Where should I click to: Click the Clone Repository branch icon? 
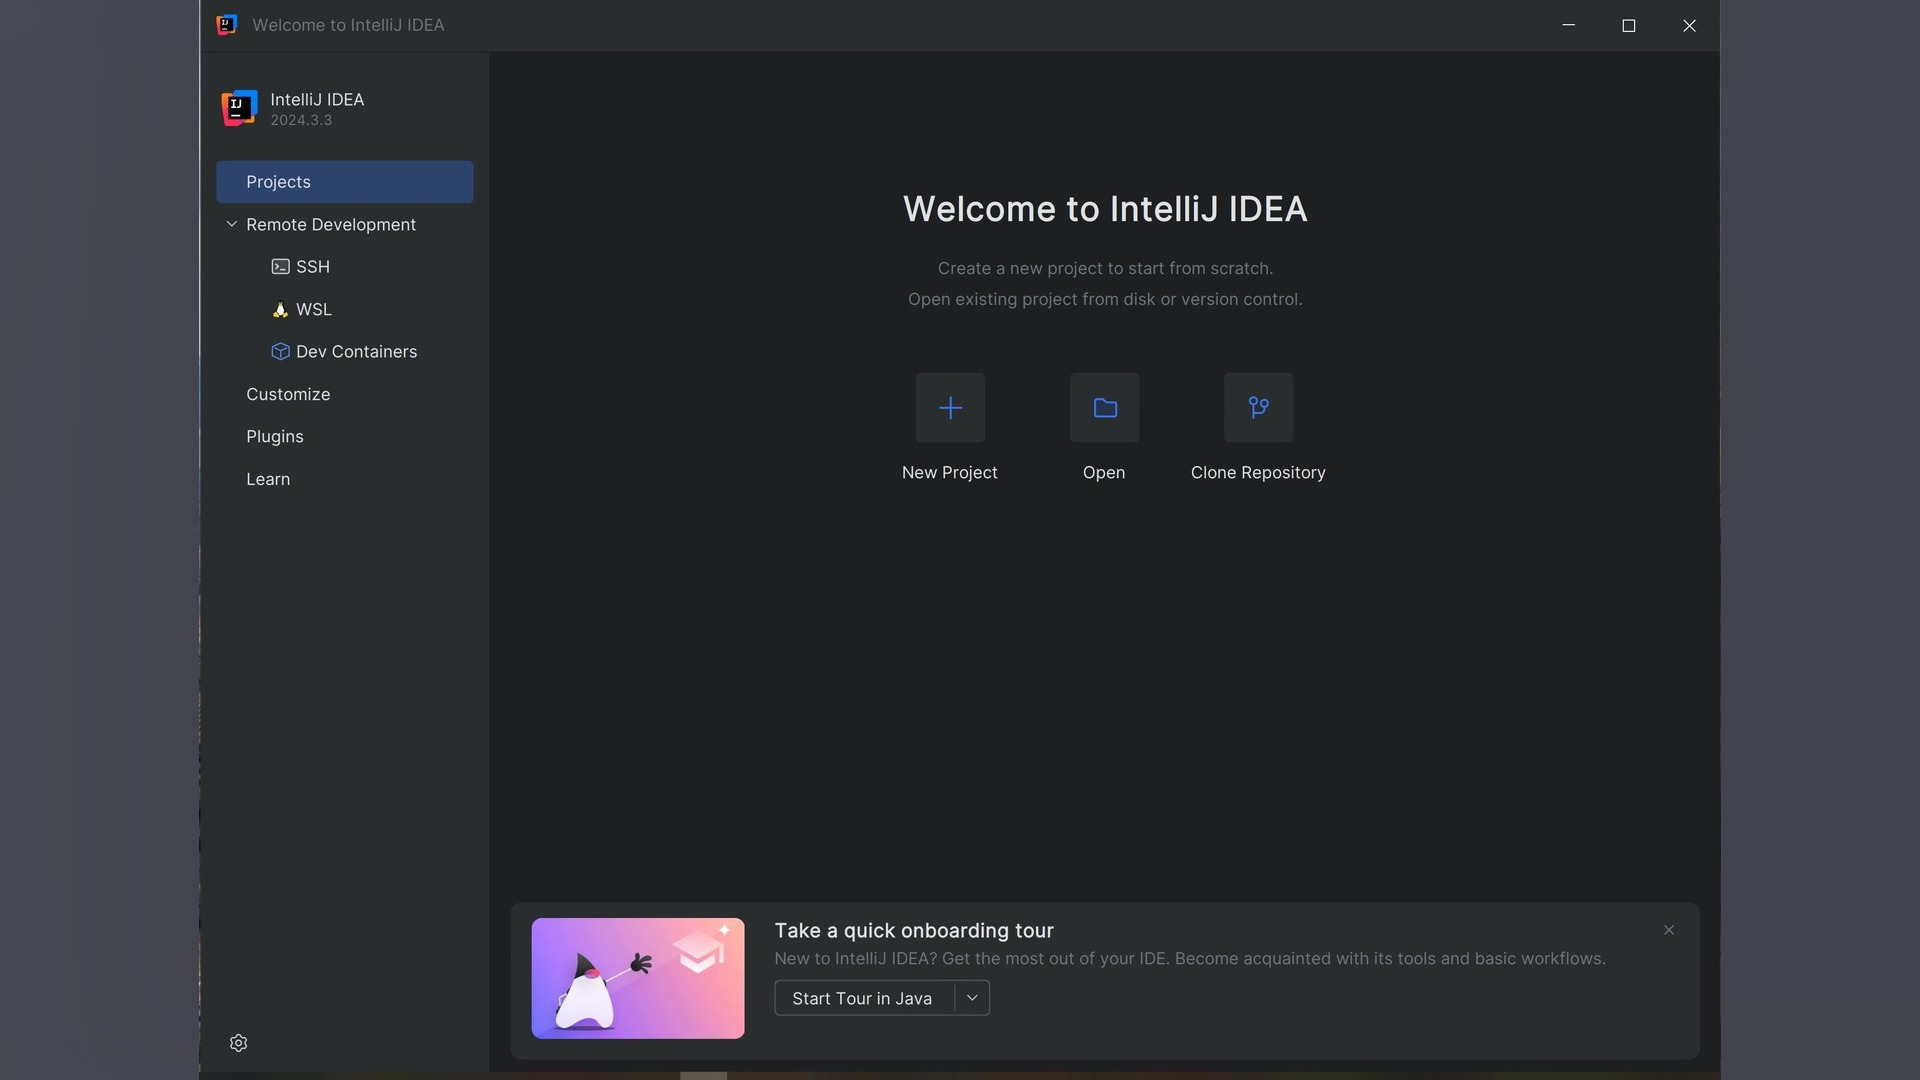(x=1258, y=408)
